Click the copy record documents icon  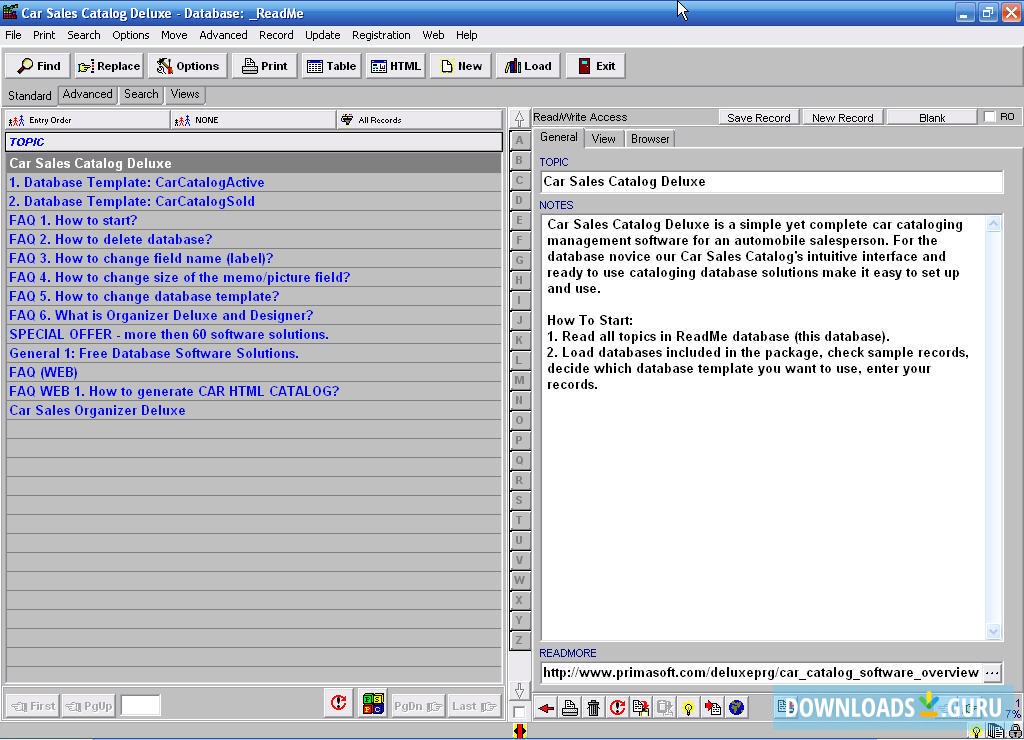click(x=641, y=708)
